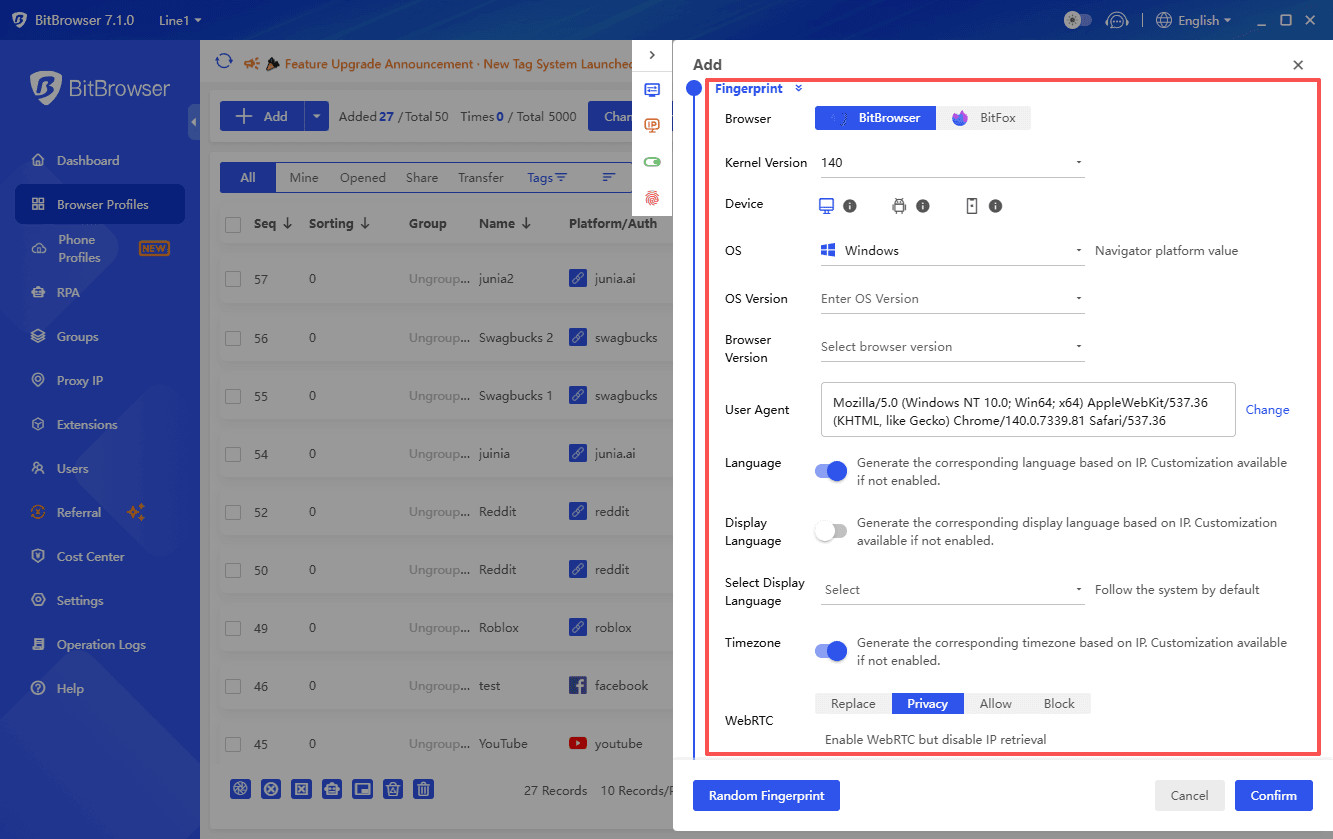Click the Change link beside User Agent

(x=1267, y=410)
